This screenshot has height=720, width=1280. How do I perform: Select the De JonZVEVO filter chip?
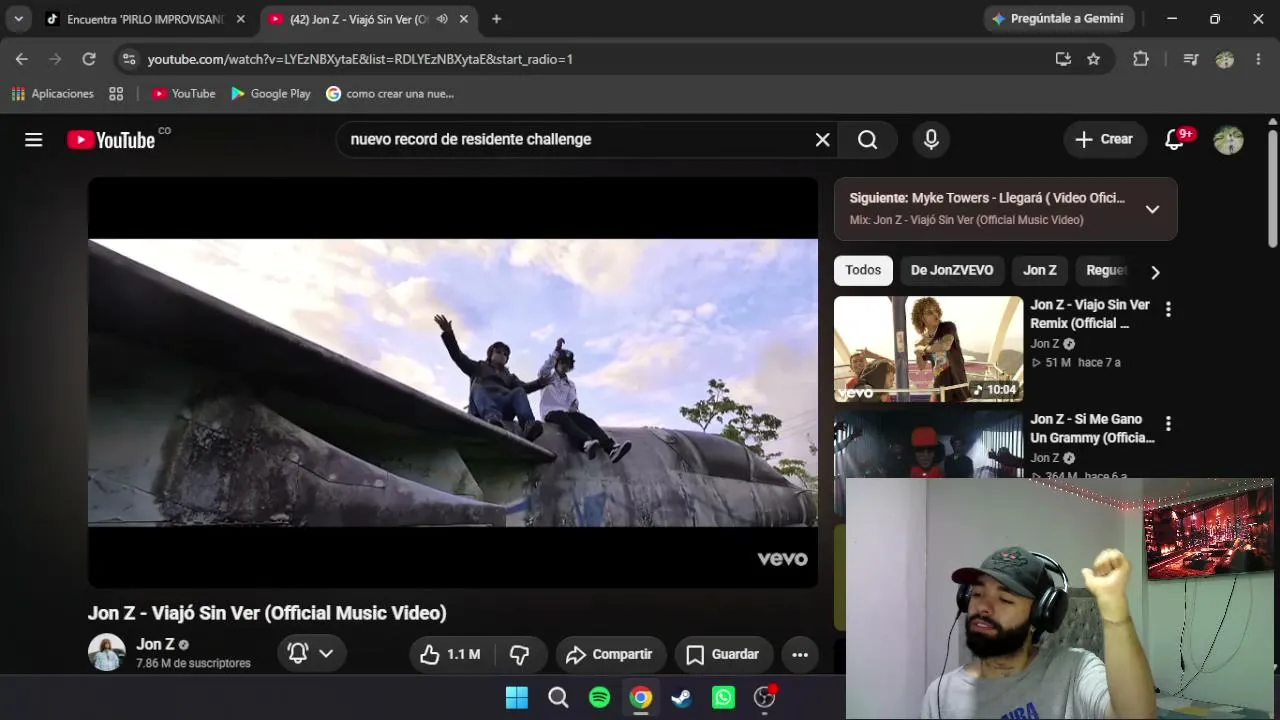point(952,270)
